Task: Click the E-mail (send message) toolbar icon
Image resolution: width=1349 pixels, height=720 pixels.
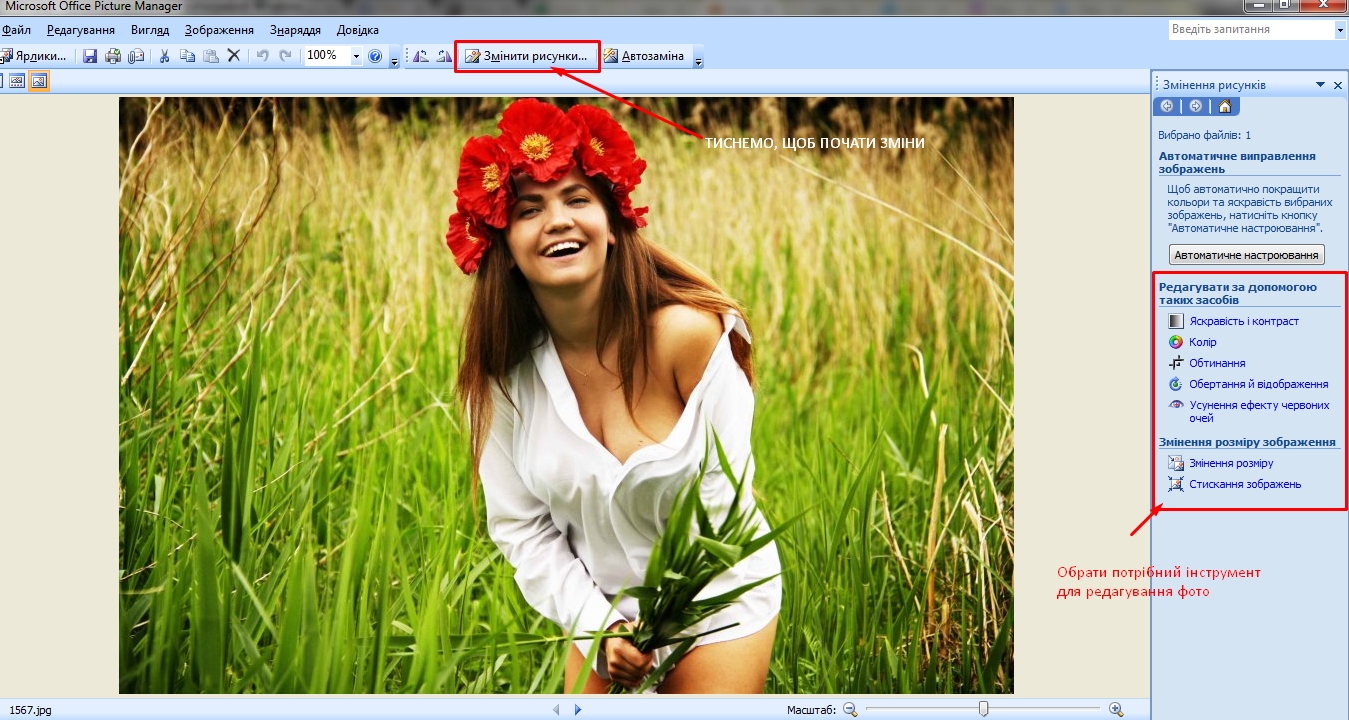Action: click(x=136, y=56)
